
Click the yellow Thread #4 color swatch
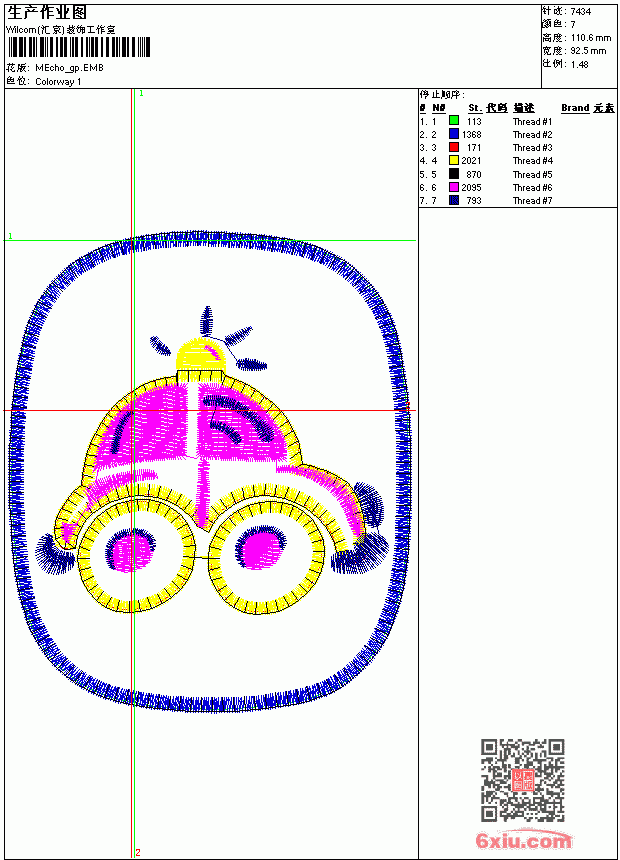point(454,160)
